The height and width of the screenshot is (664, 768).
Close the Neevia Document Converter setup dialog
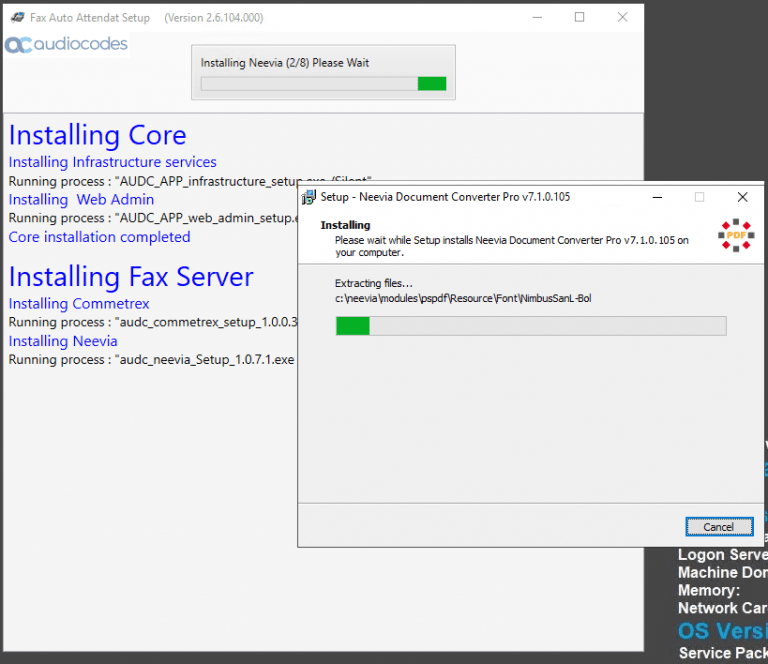(x=742, y=197)
